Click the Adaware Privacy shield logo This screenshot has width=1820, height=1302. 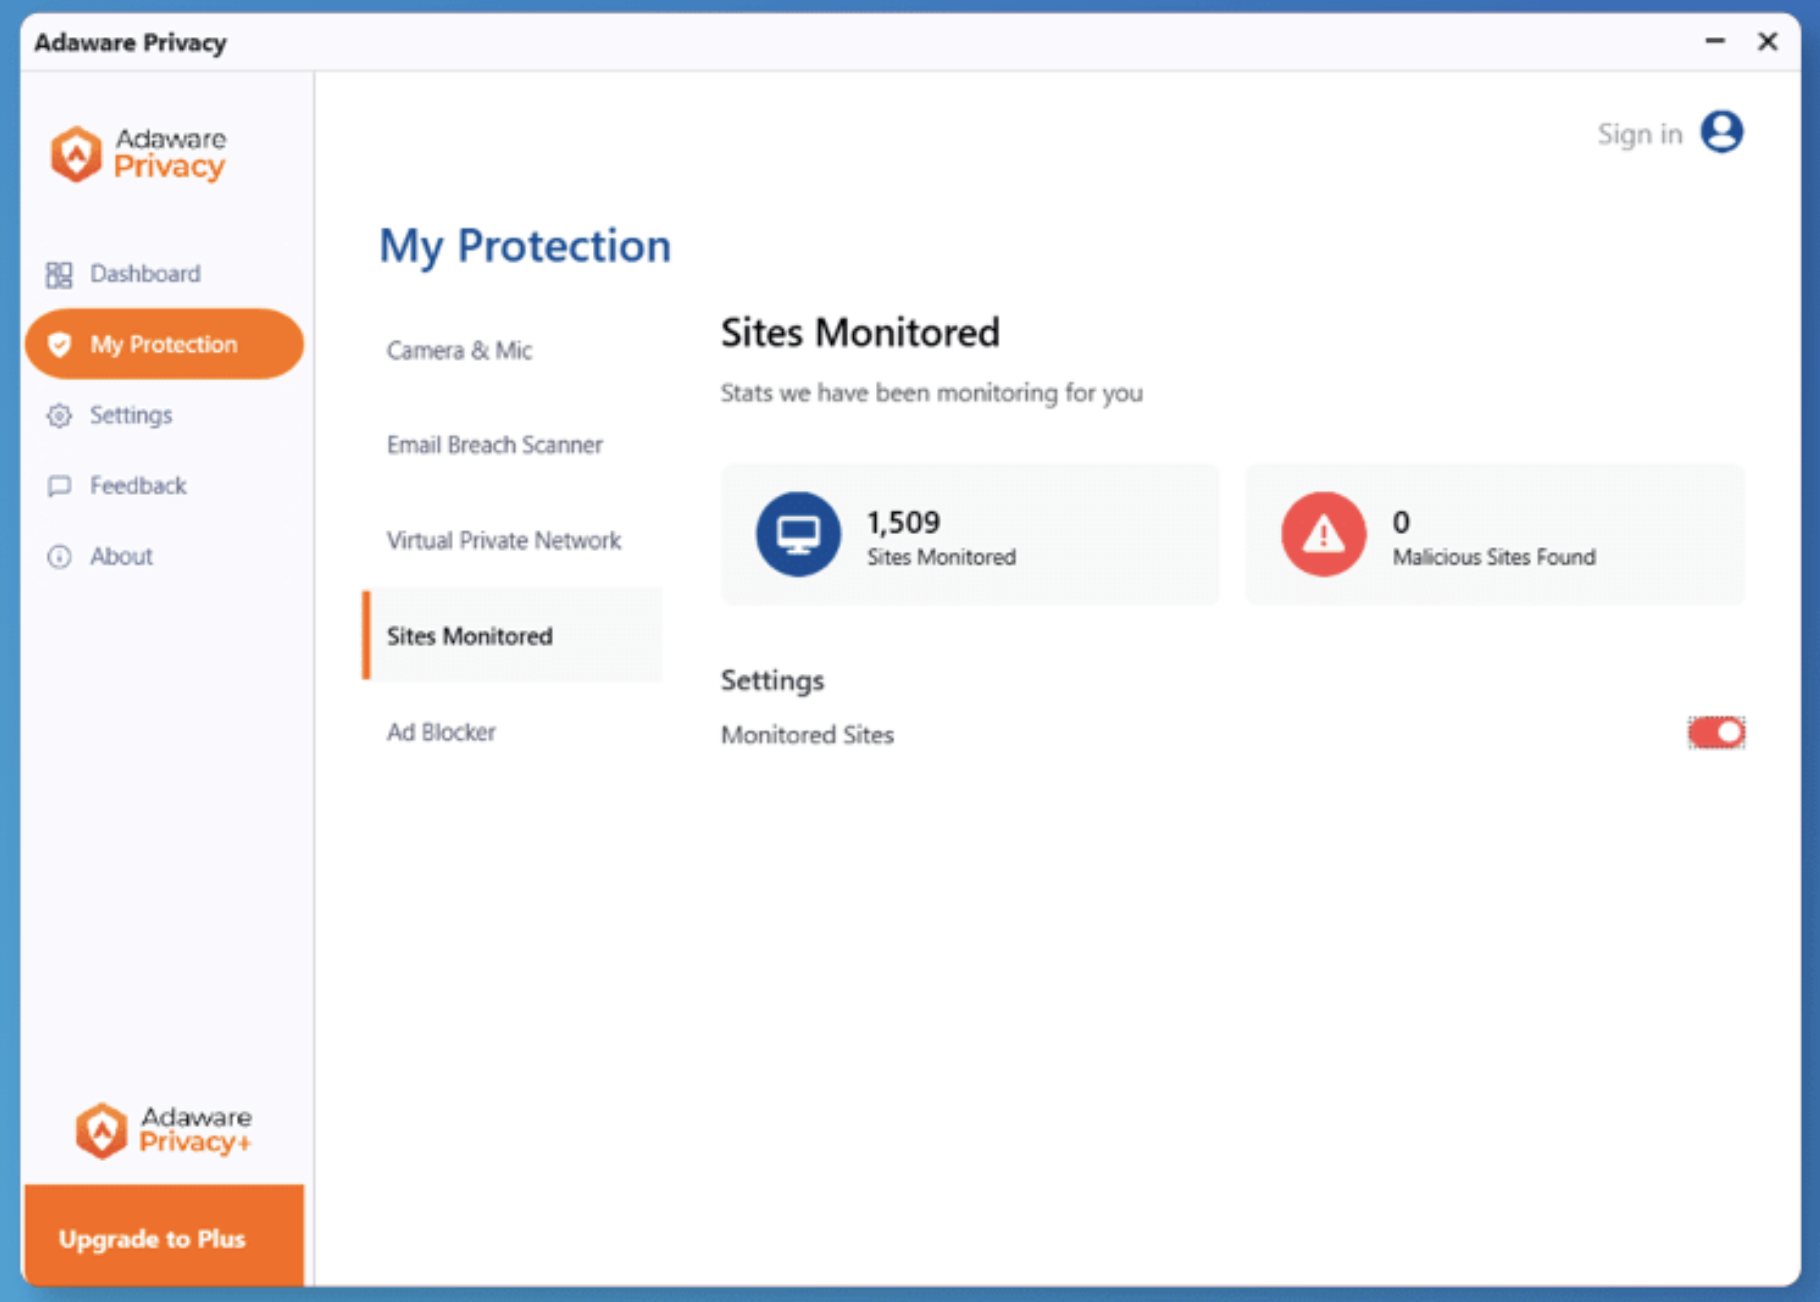[76, 153]
